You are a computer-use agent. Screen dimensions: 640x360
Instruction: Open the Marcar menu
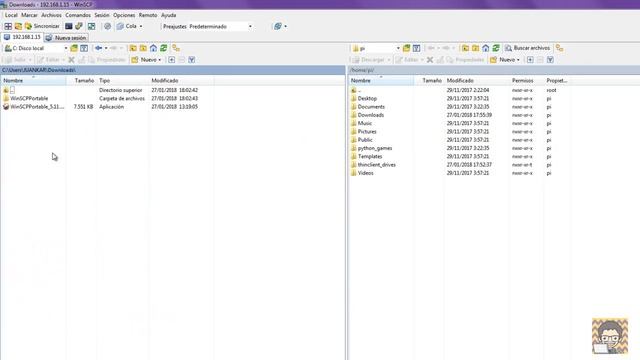click(x=29, y=15)
